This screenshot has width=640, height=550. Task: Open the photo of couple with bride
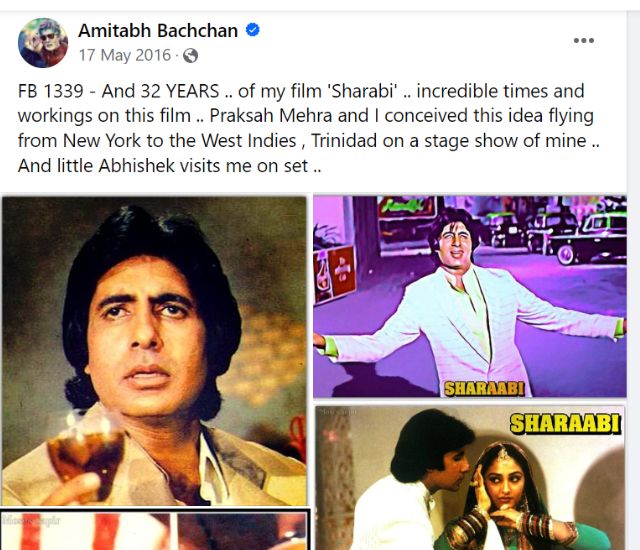click(x=470, y=478)
